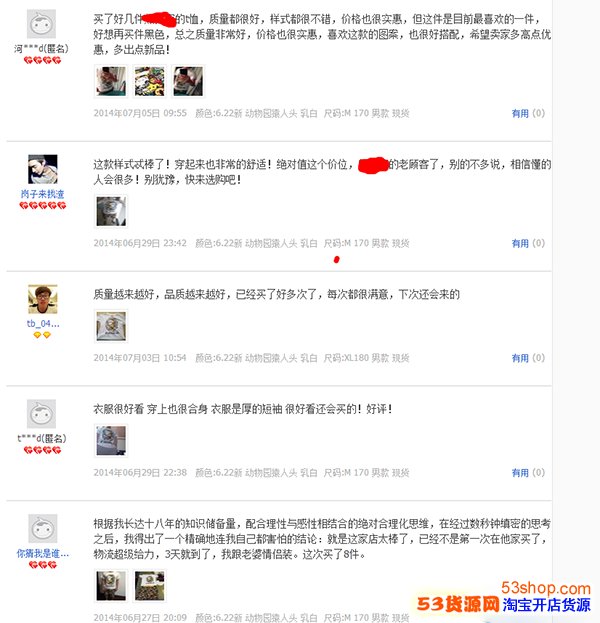
Task: Click red heart rating under 你猜我是谁...
Action: pyautogui.click(x=43, y=565)
